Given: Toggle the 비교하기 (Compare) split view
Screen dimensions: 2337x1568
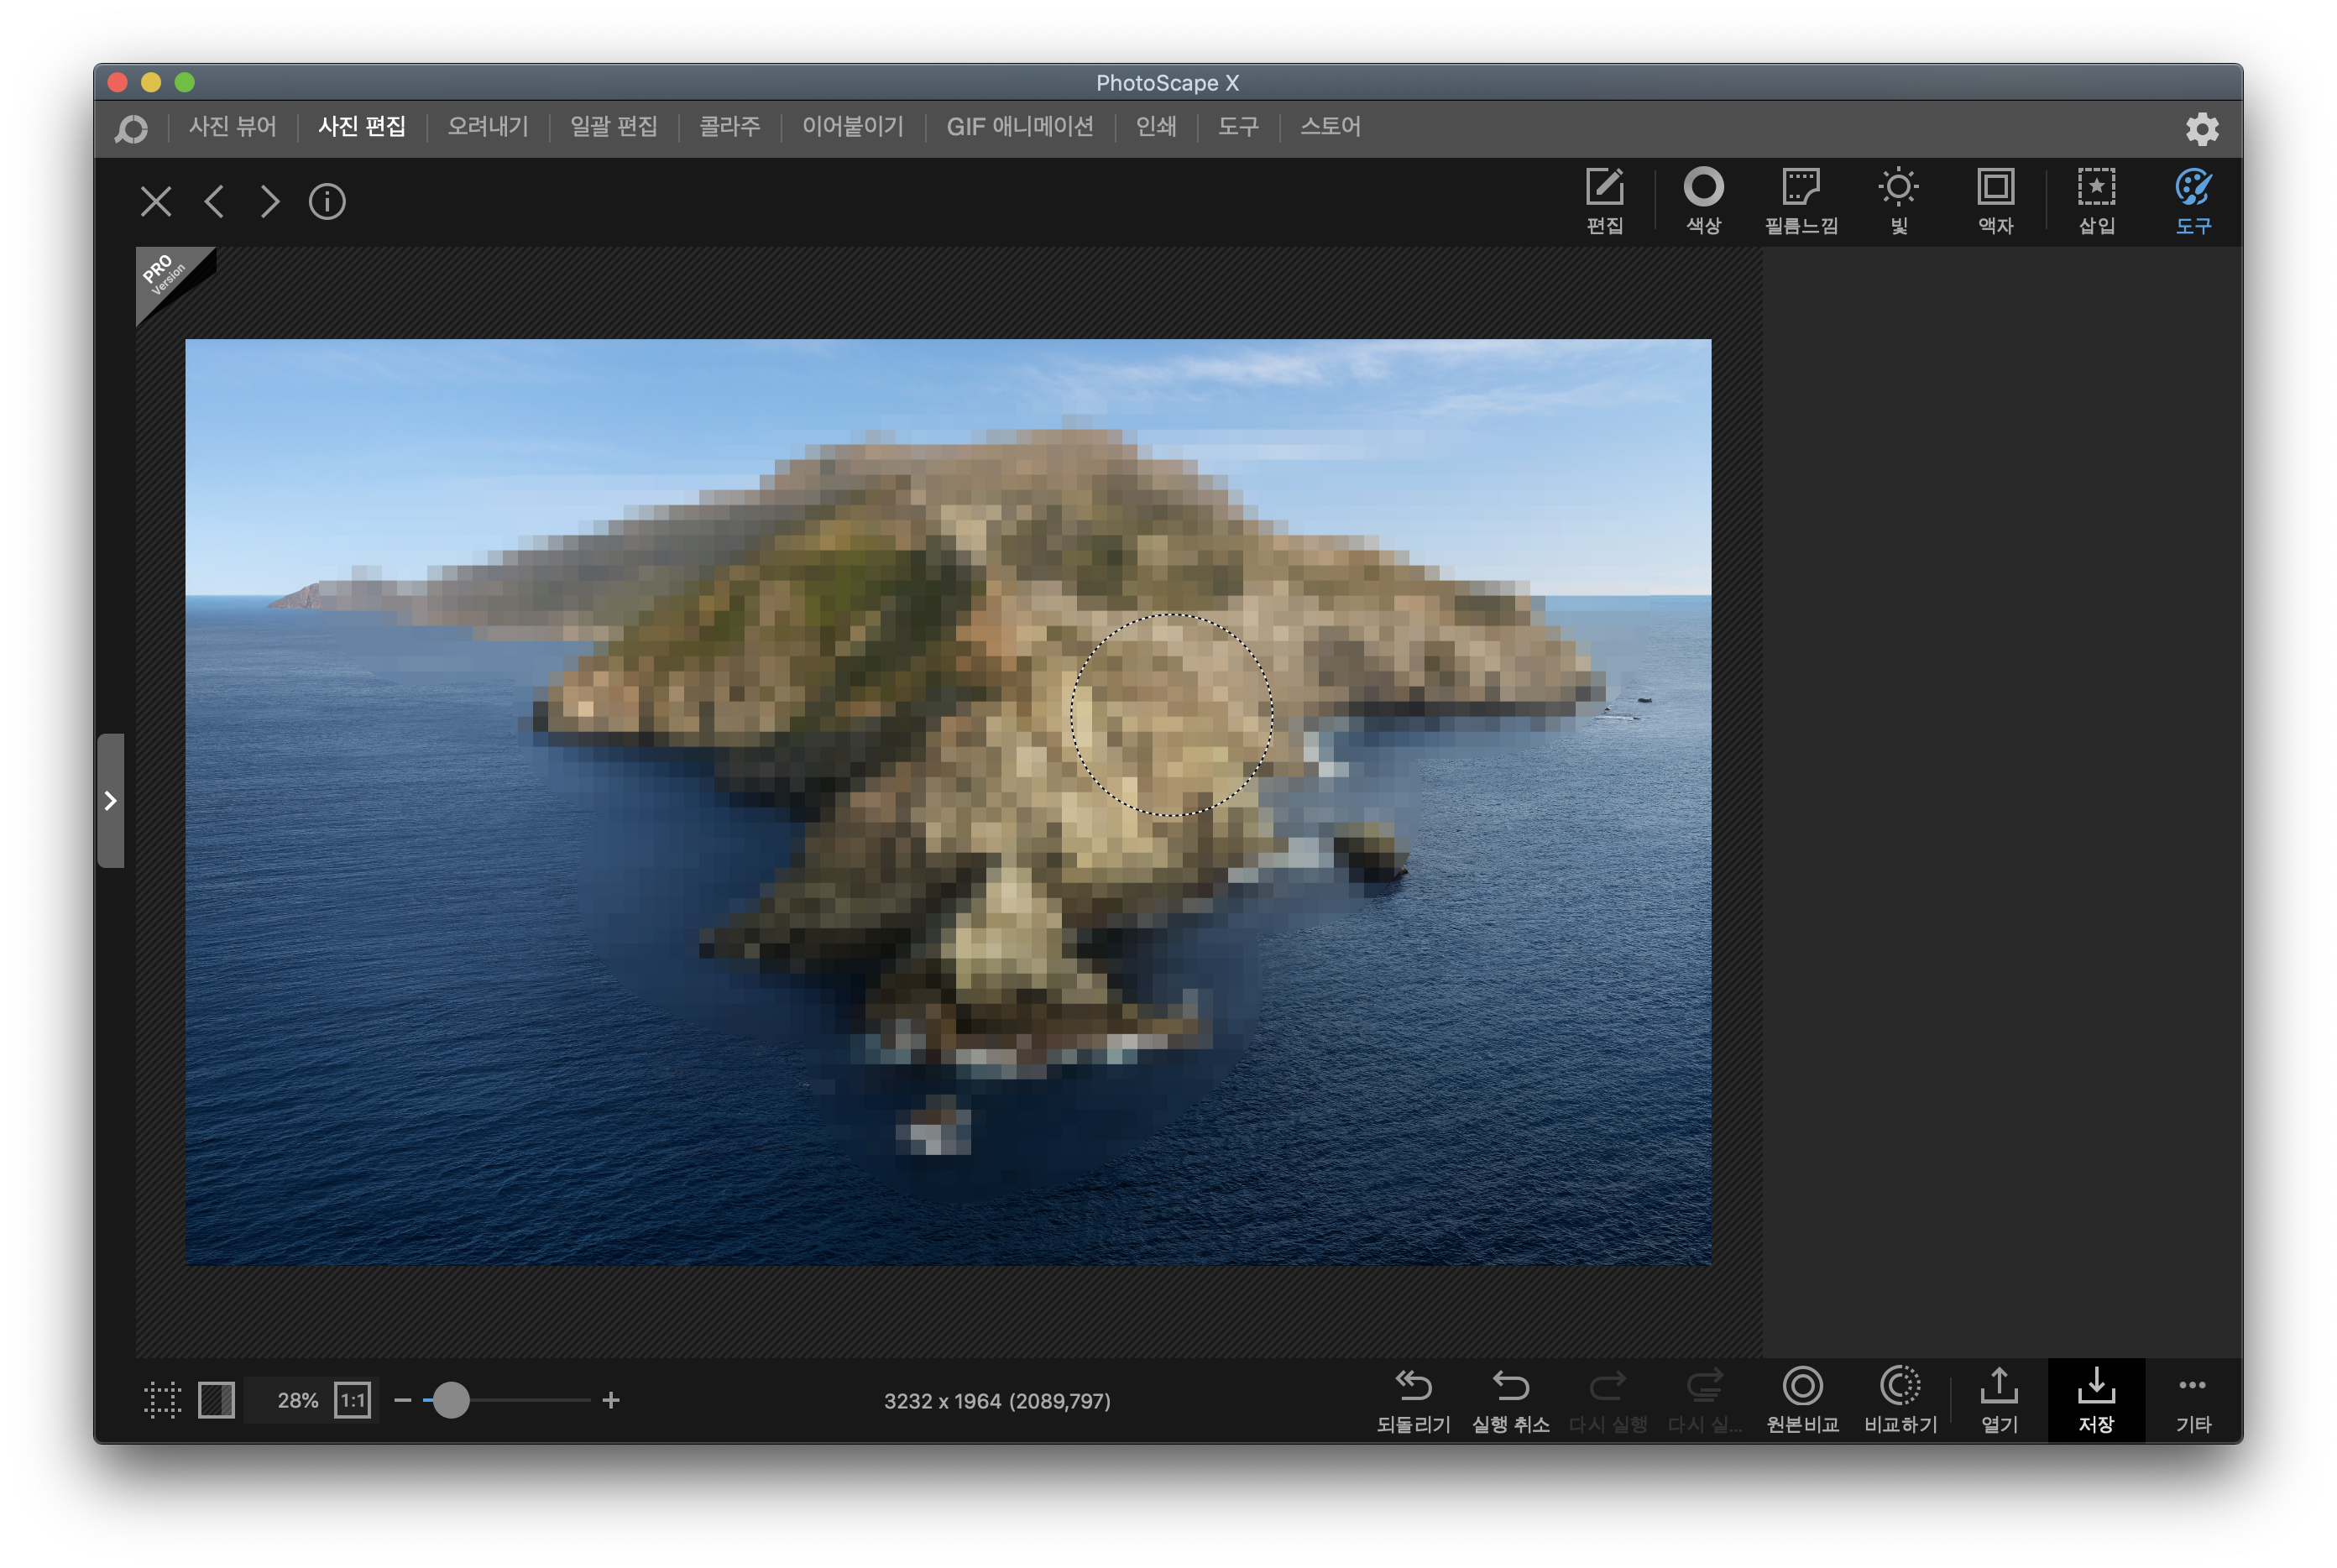Looking at the screenshot, I should coord(1900,1387).
